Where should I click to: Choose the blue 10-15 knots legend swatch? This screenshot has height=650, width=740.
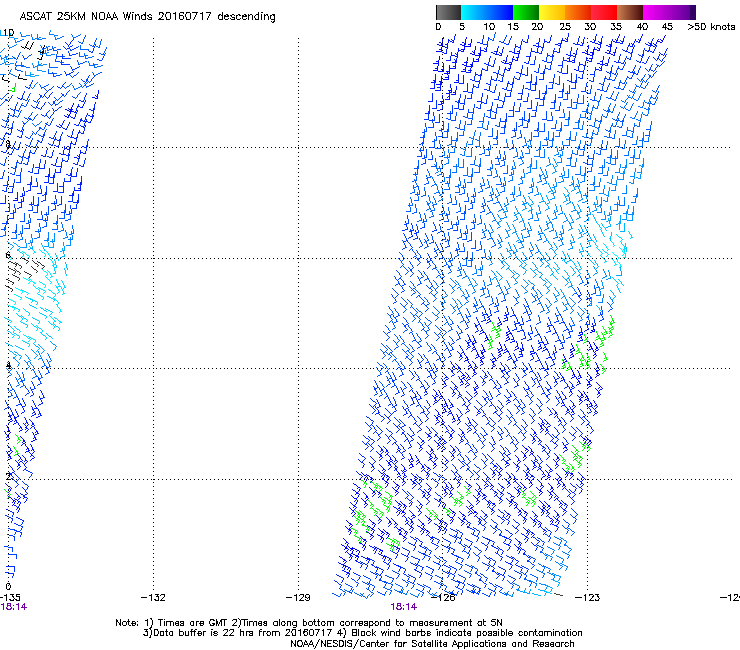(500, 12)
